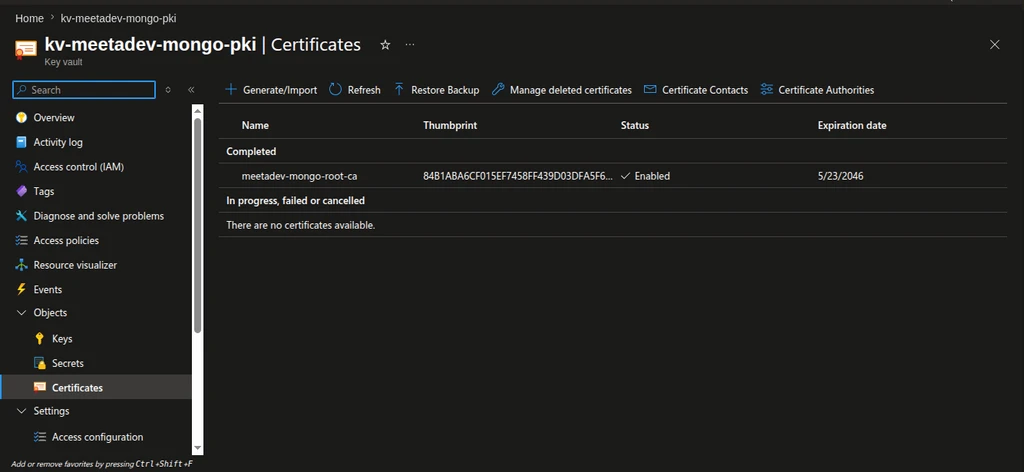Click the Thumbprint column header
This screenshot has width=1024, height=472.
[450, 125]
